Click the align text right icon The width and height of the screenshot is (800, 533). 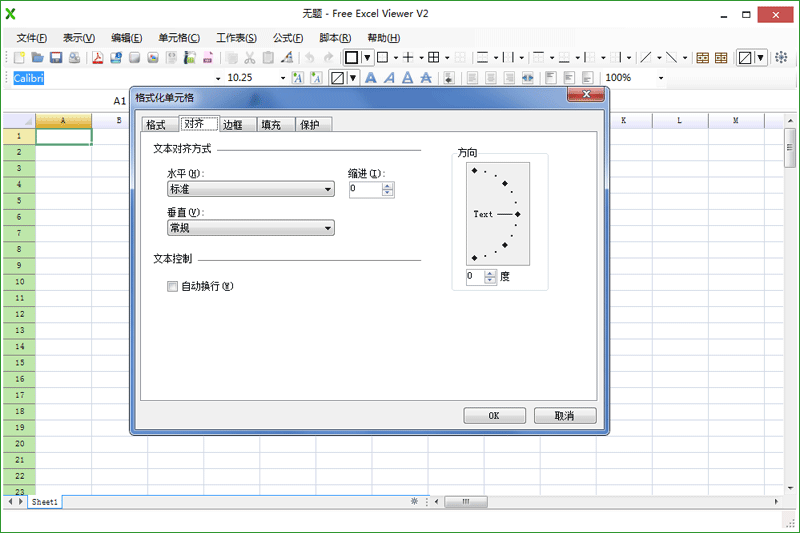(x=509, y=78)
